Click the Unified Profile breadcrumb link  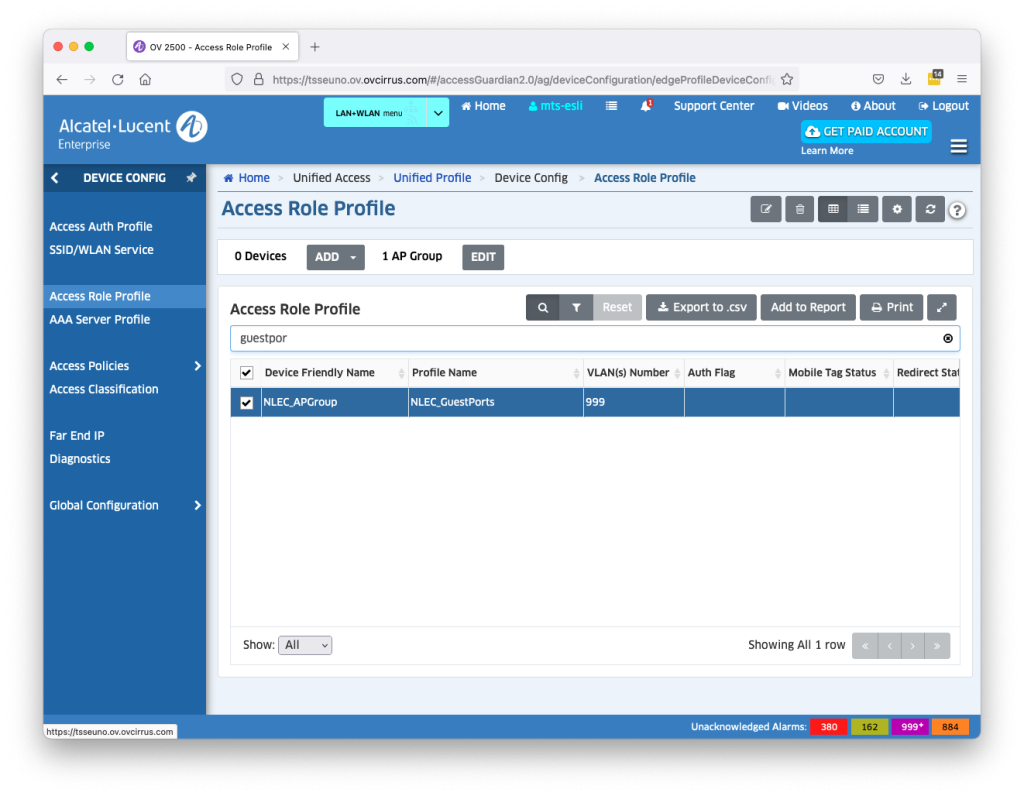click(x=432, y=178)
